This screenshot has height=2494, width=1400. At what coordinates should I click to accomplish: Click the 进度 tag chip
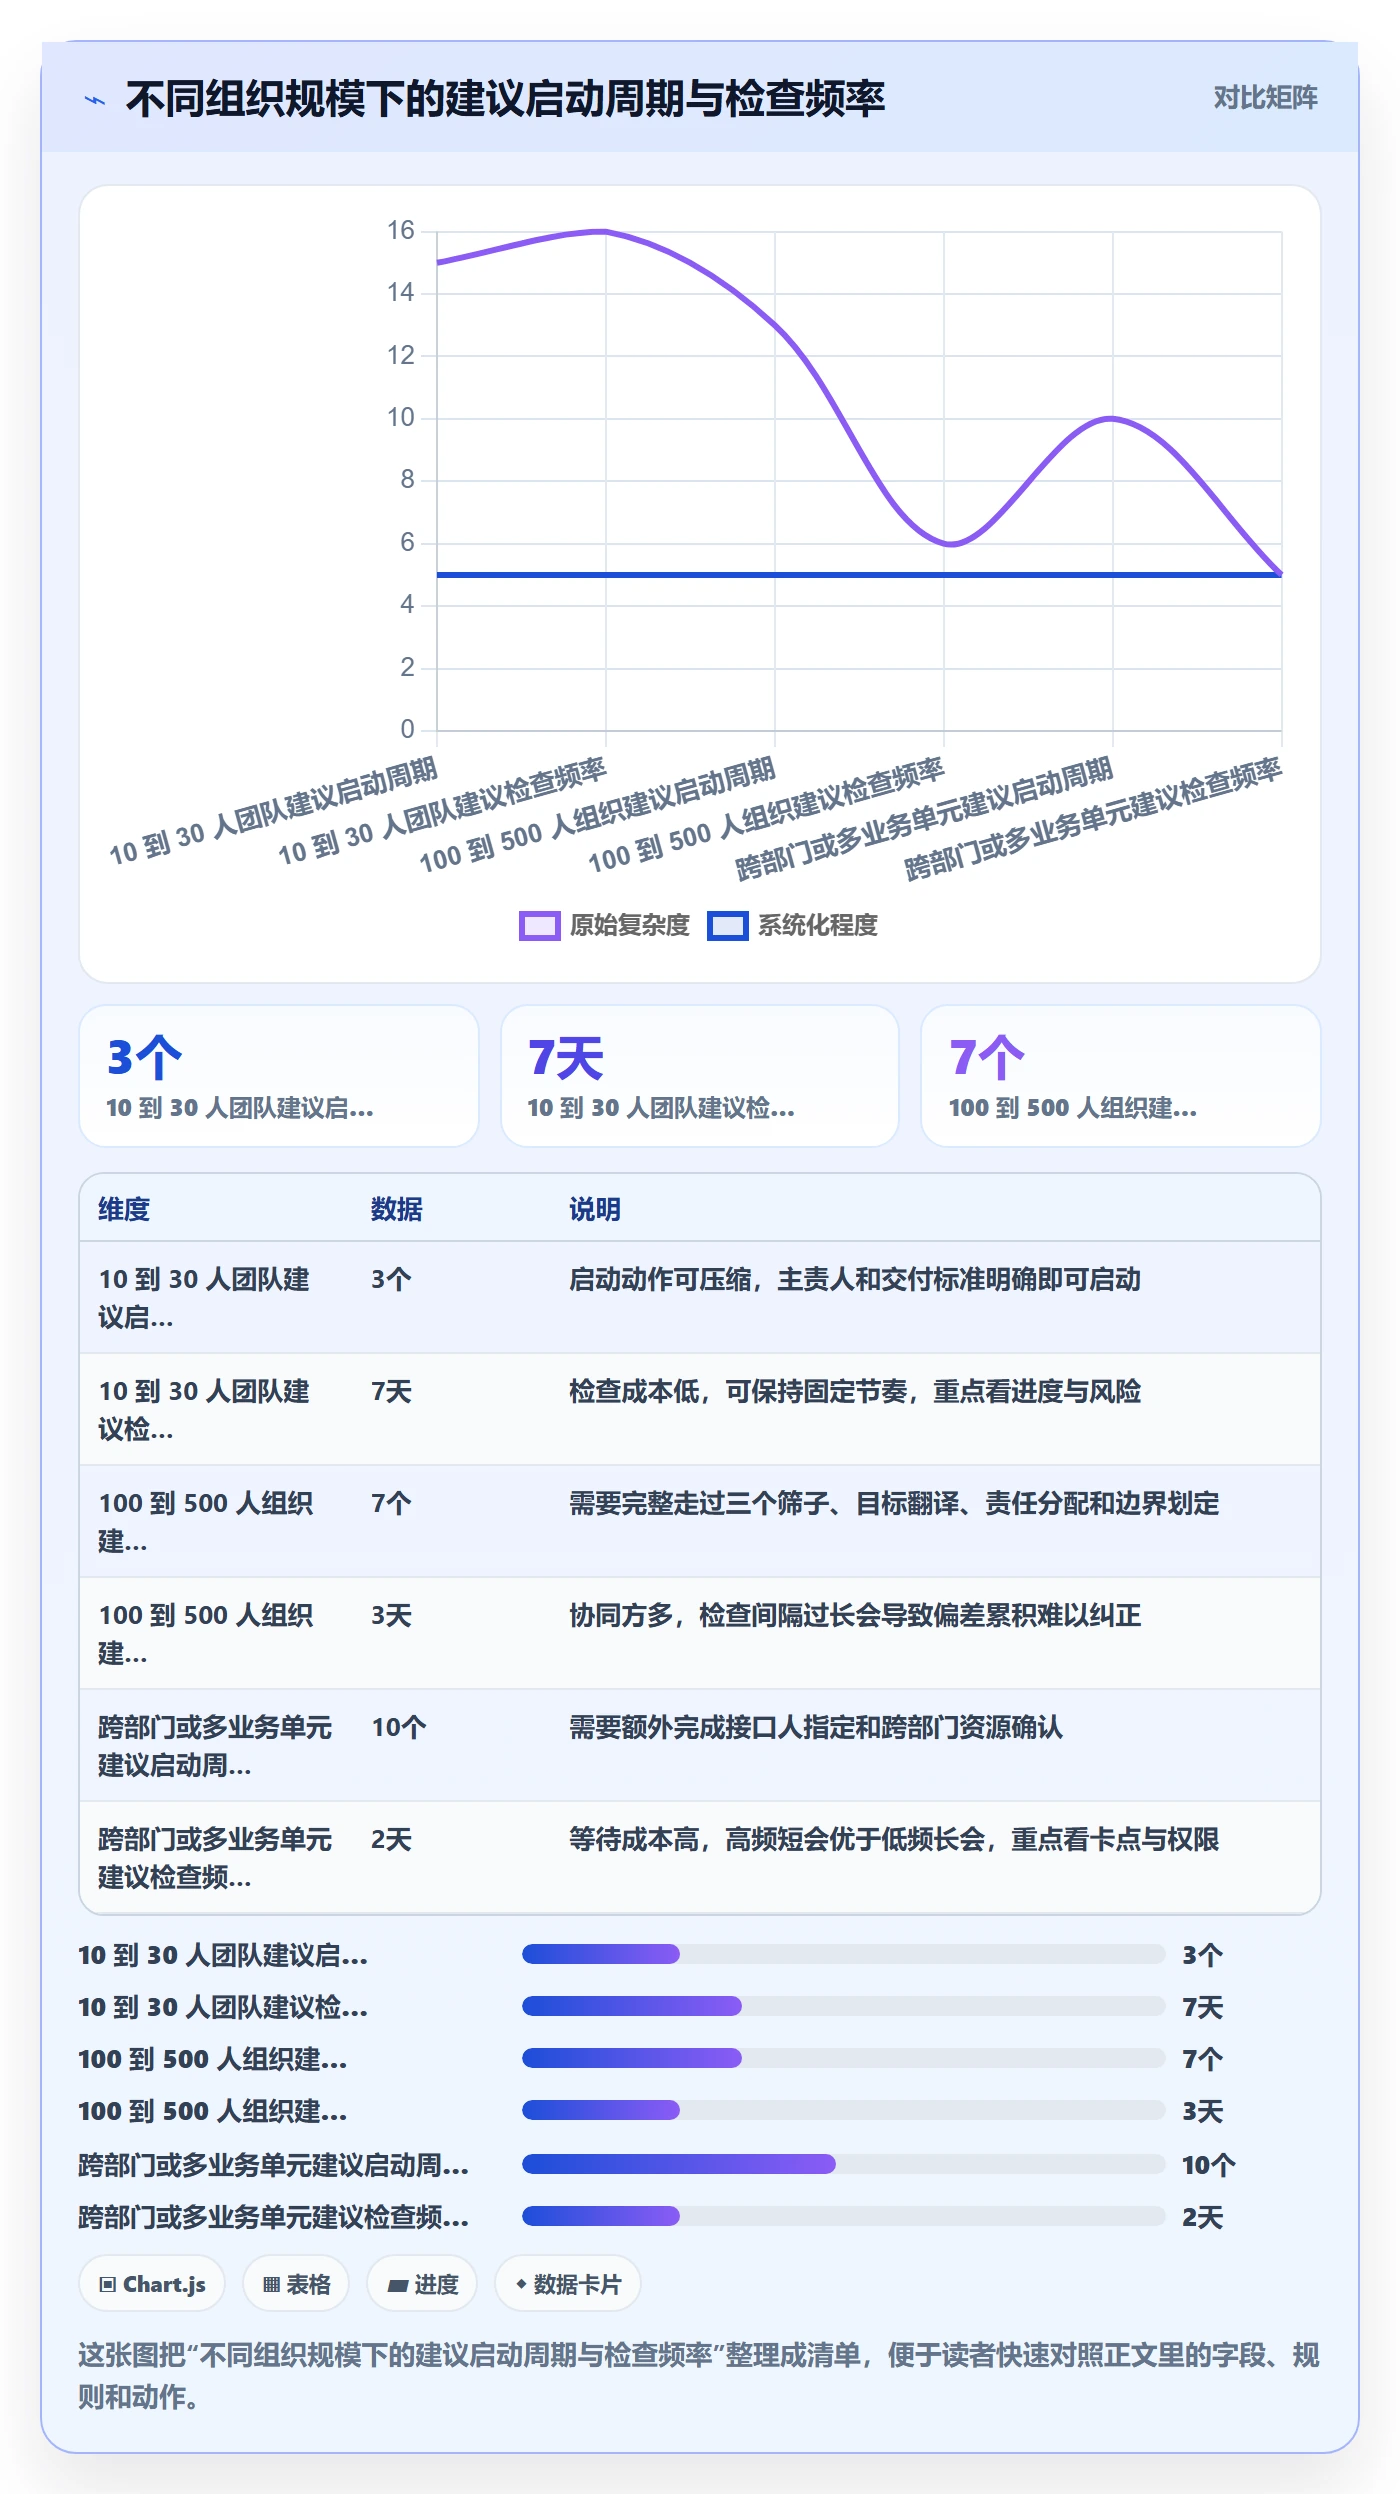pos(422,2284)
